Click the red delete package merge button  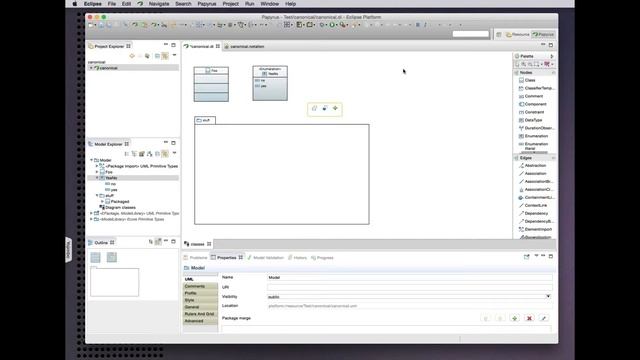tap(529, 318)
